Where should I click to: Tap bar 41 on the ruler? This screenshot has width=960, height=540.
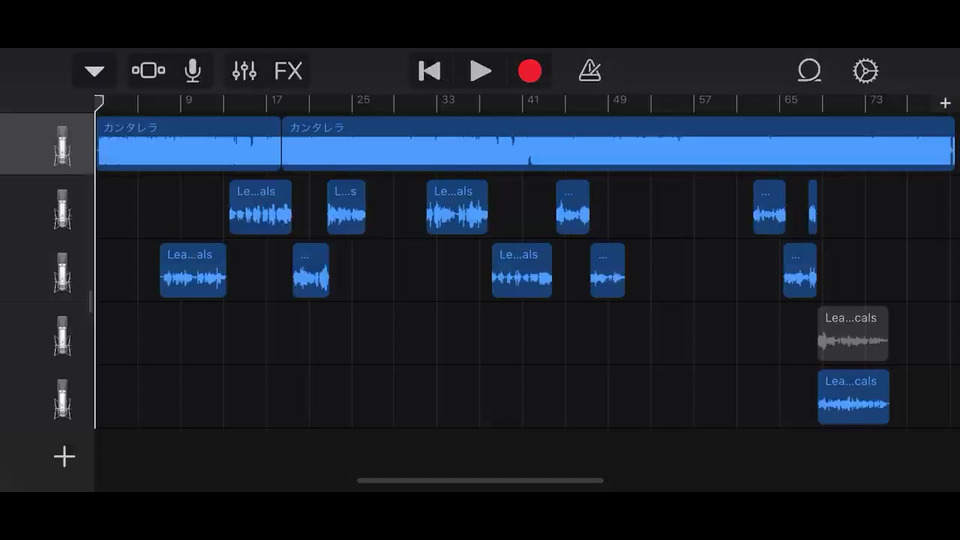click(533, 100)
